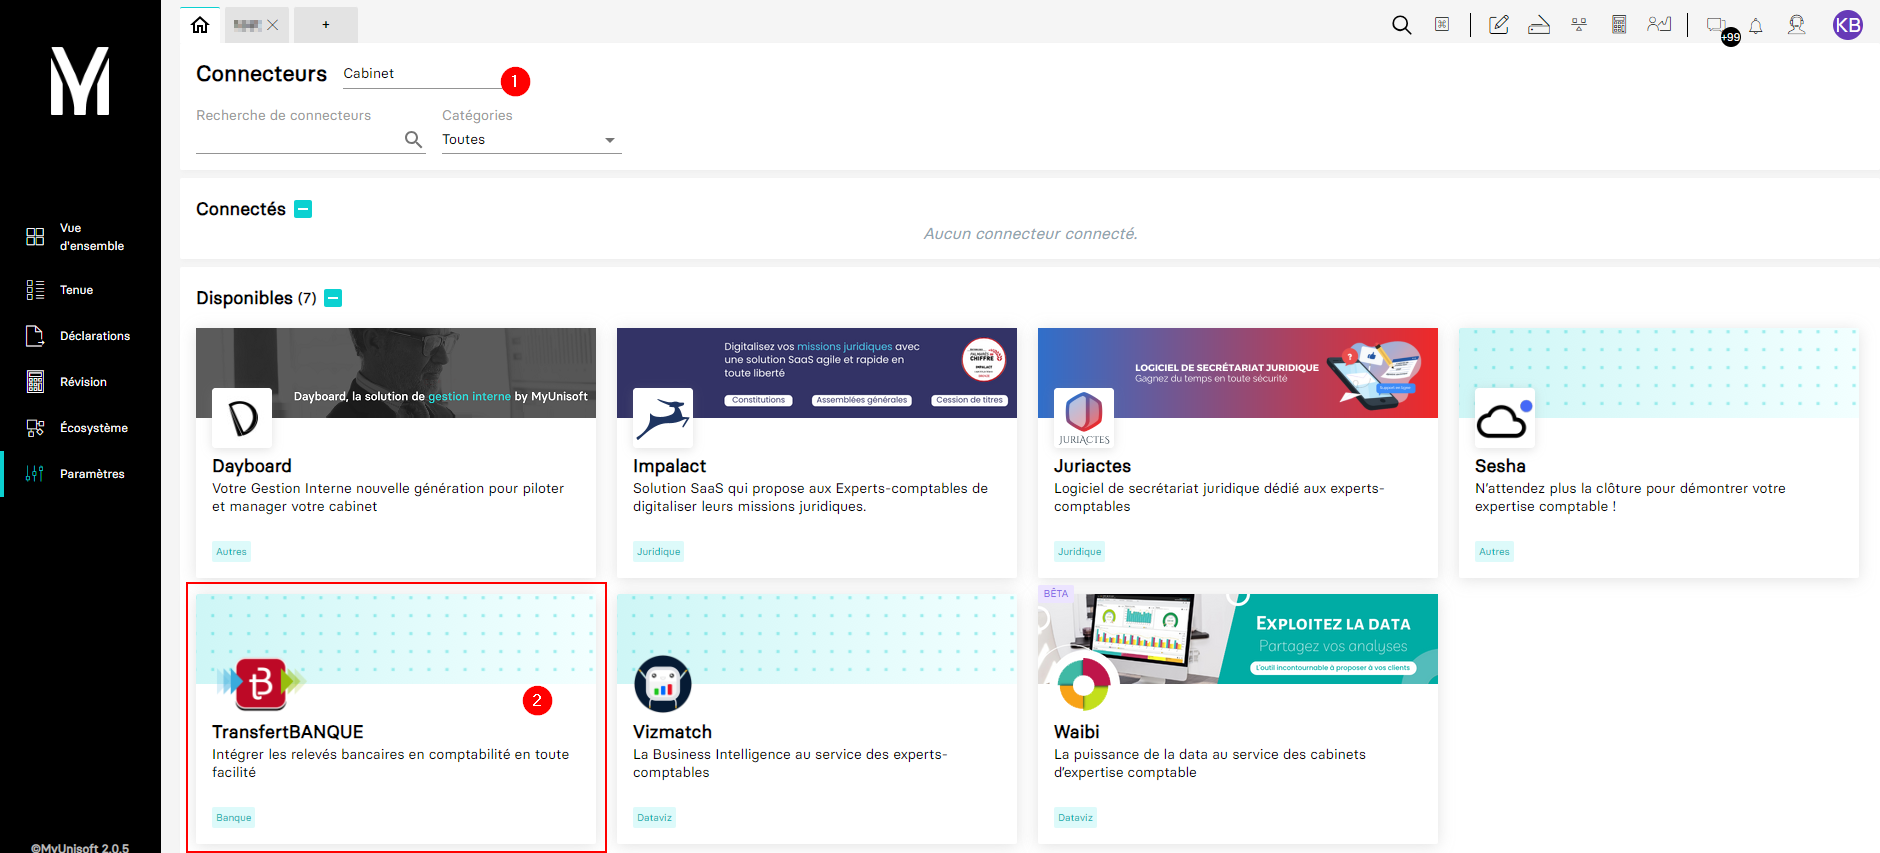
Task: Open the global search magnifier
Action: point(1402,25)
